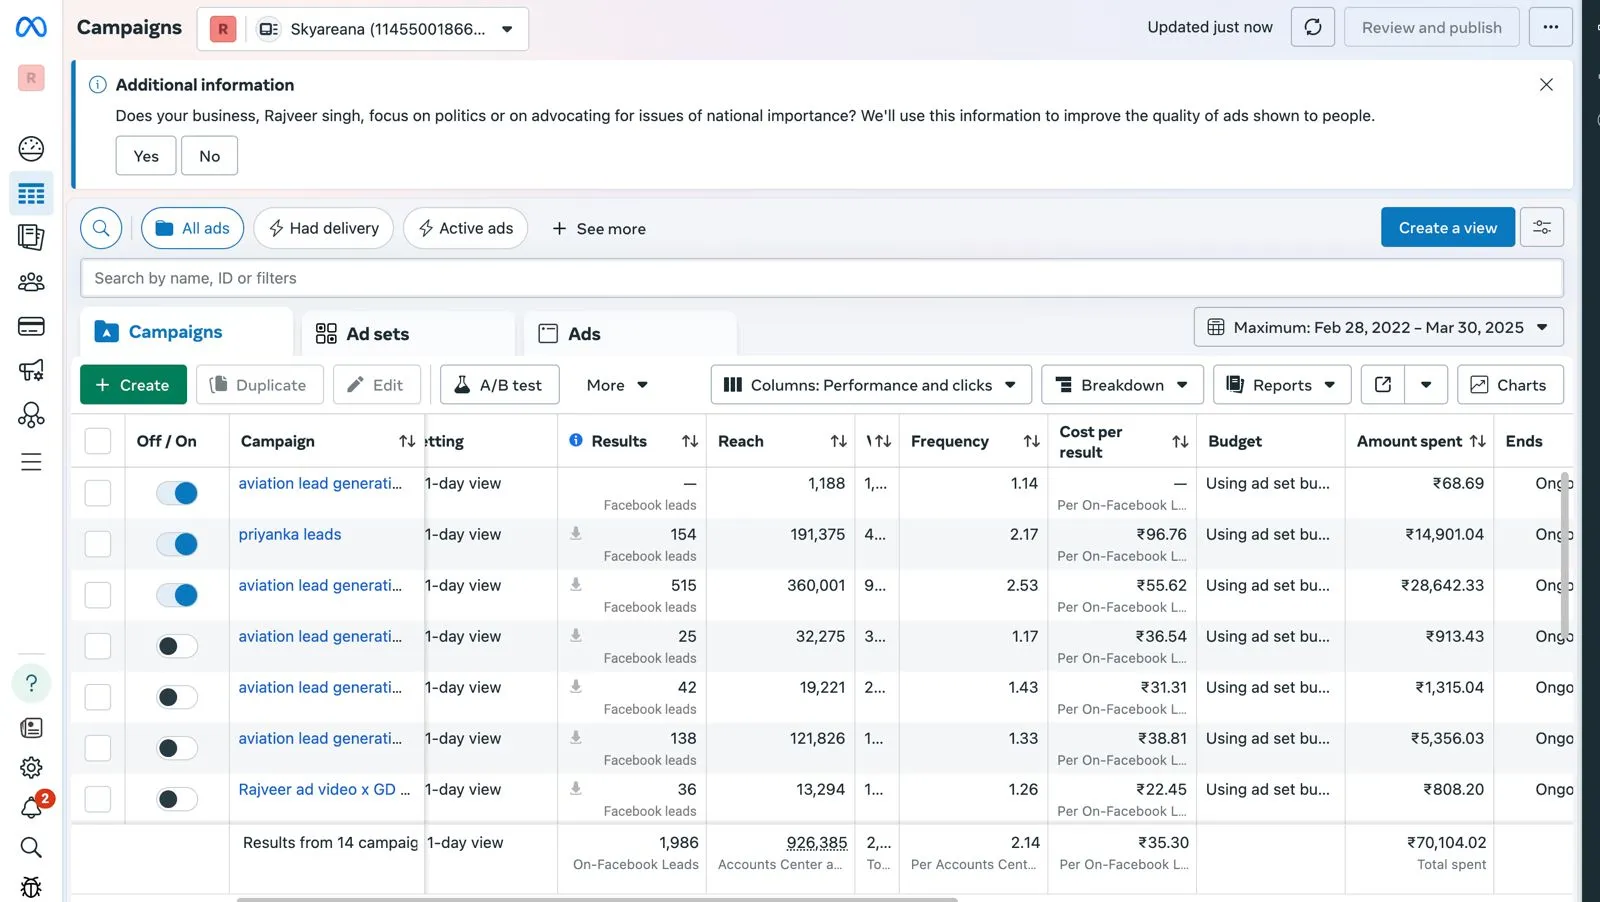Open the priyanka leads campaign link
The width and height of the screenshot is (1600, 902).
coord(290,535)
